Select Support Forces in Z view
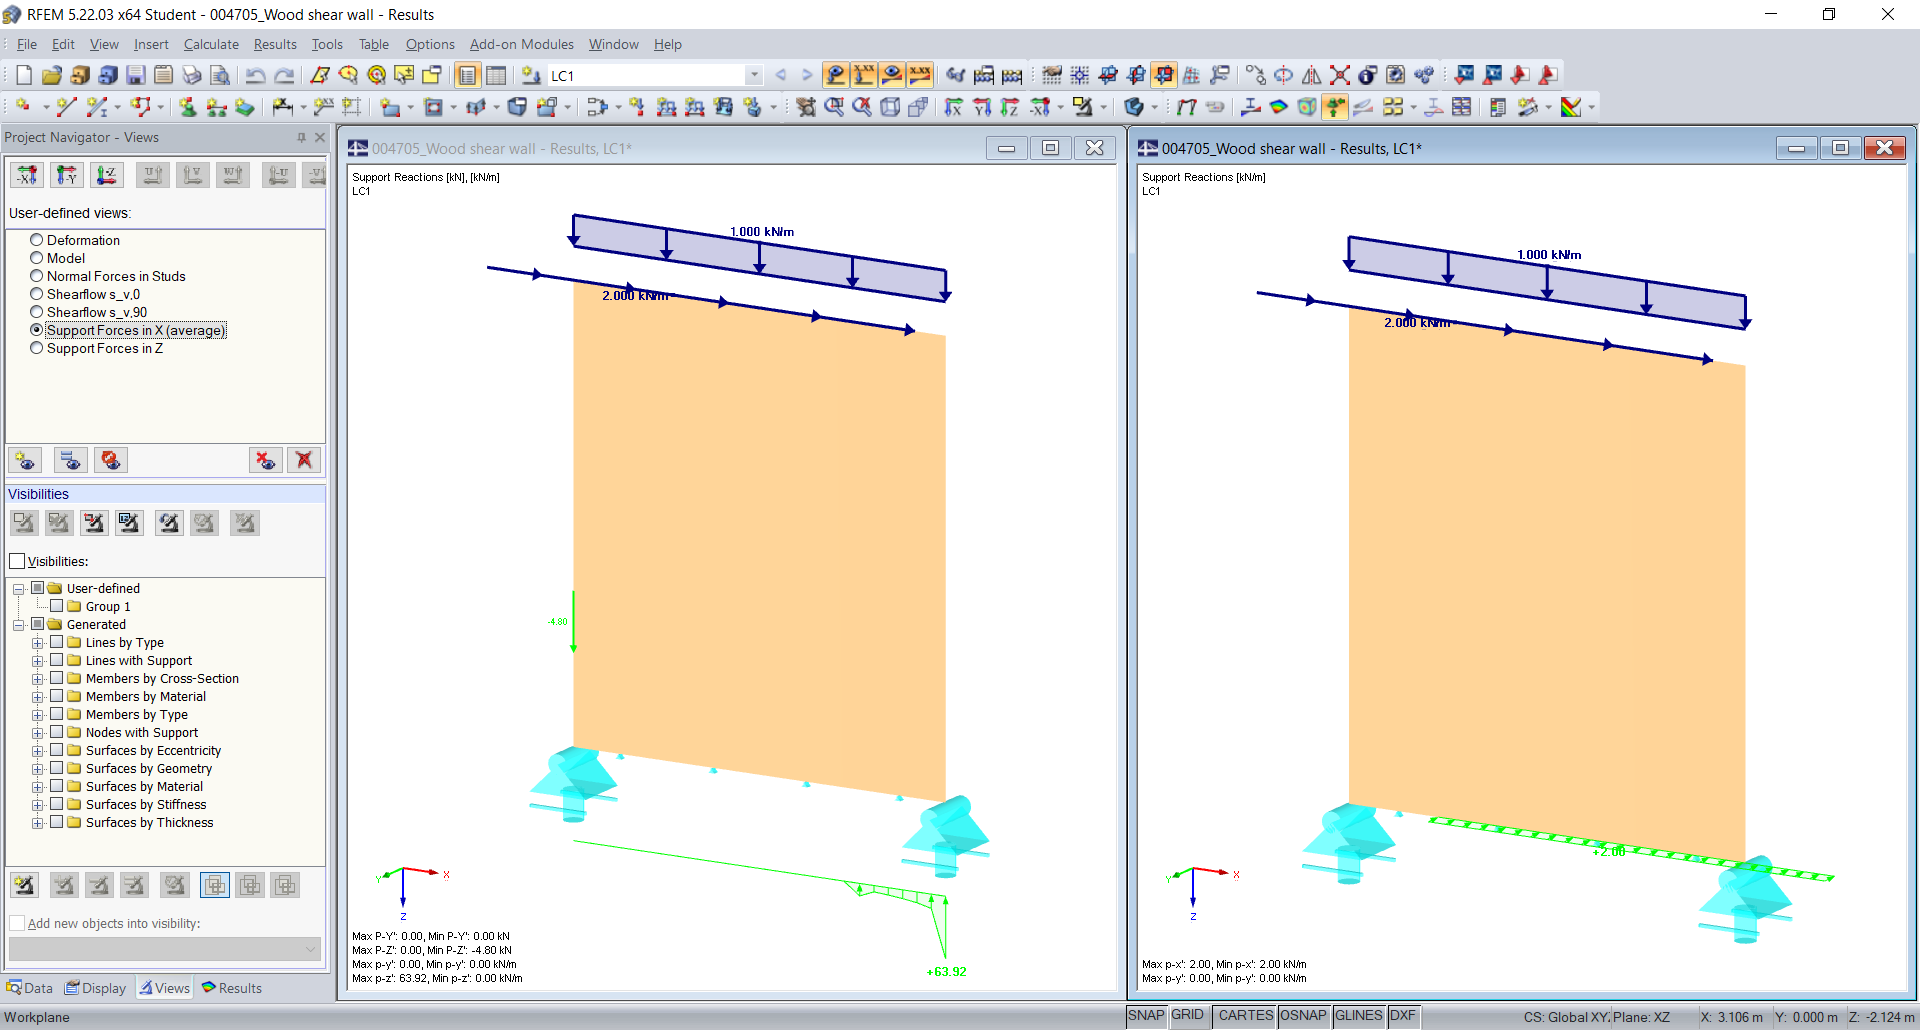Viewport: 1920px width, 1030px height. point(105,348)
